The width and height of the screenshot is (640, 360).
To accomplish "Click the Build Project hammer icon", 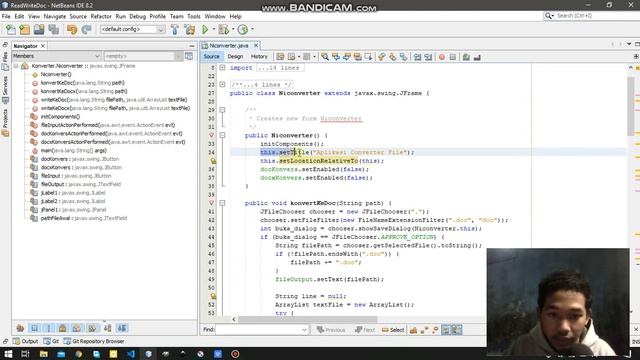I will 175,29.
